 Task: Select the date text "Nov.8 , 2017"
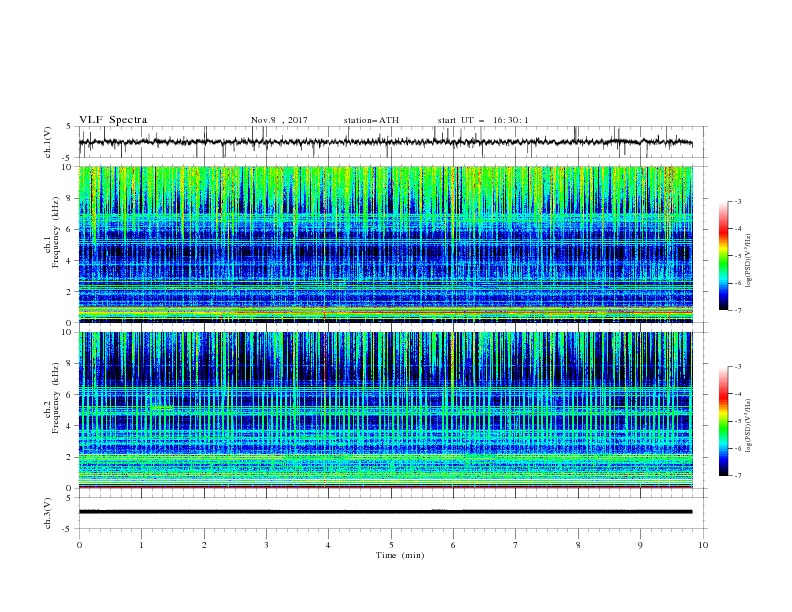[279, 120]
